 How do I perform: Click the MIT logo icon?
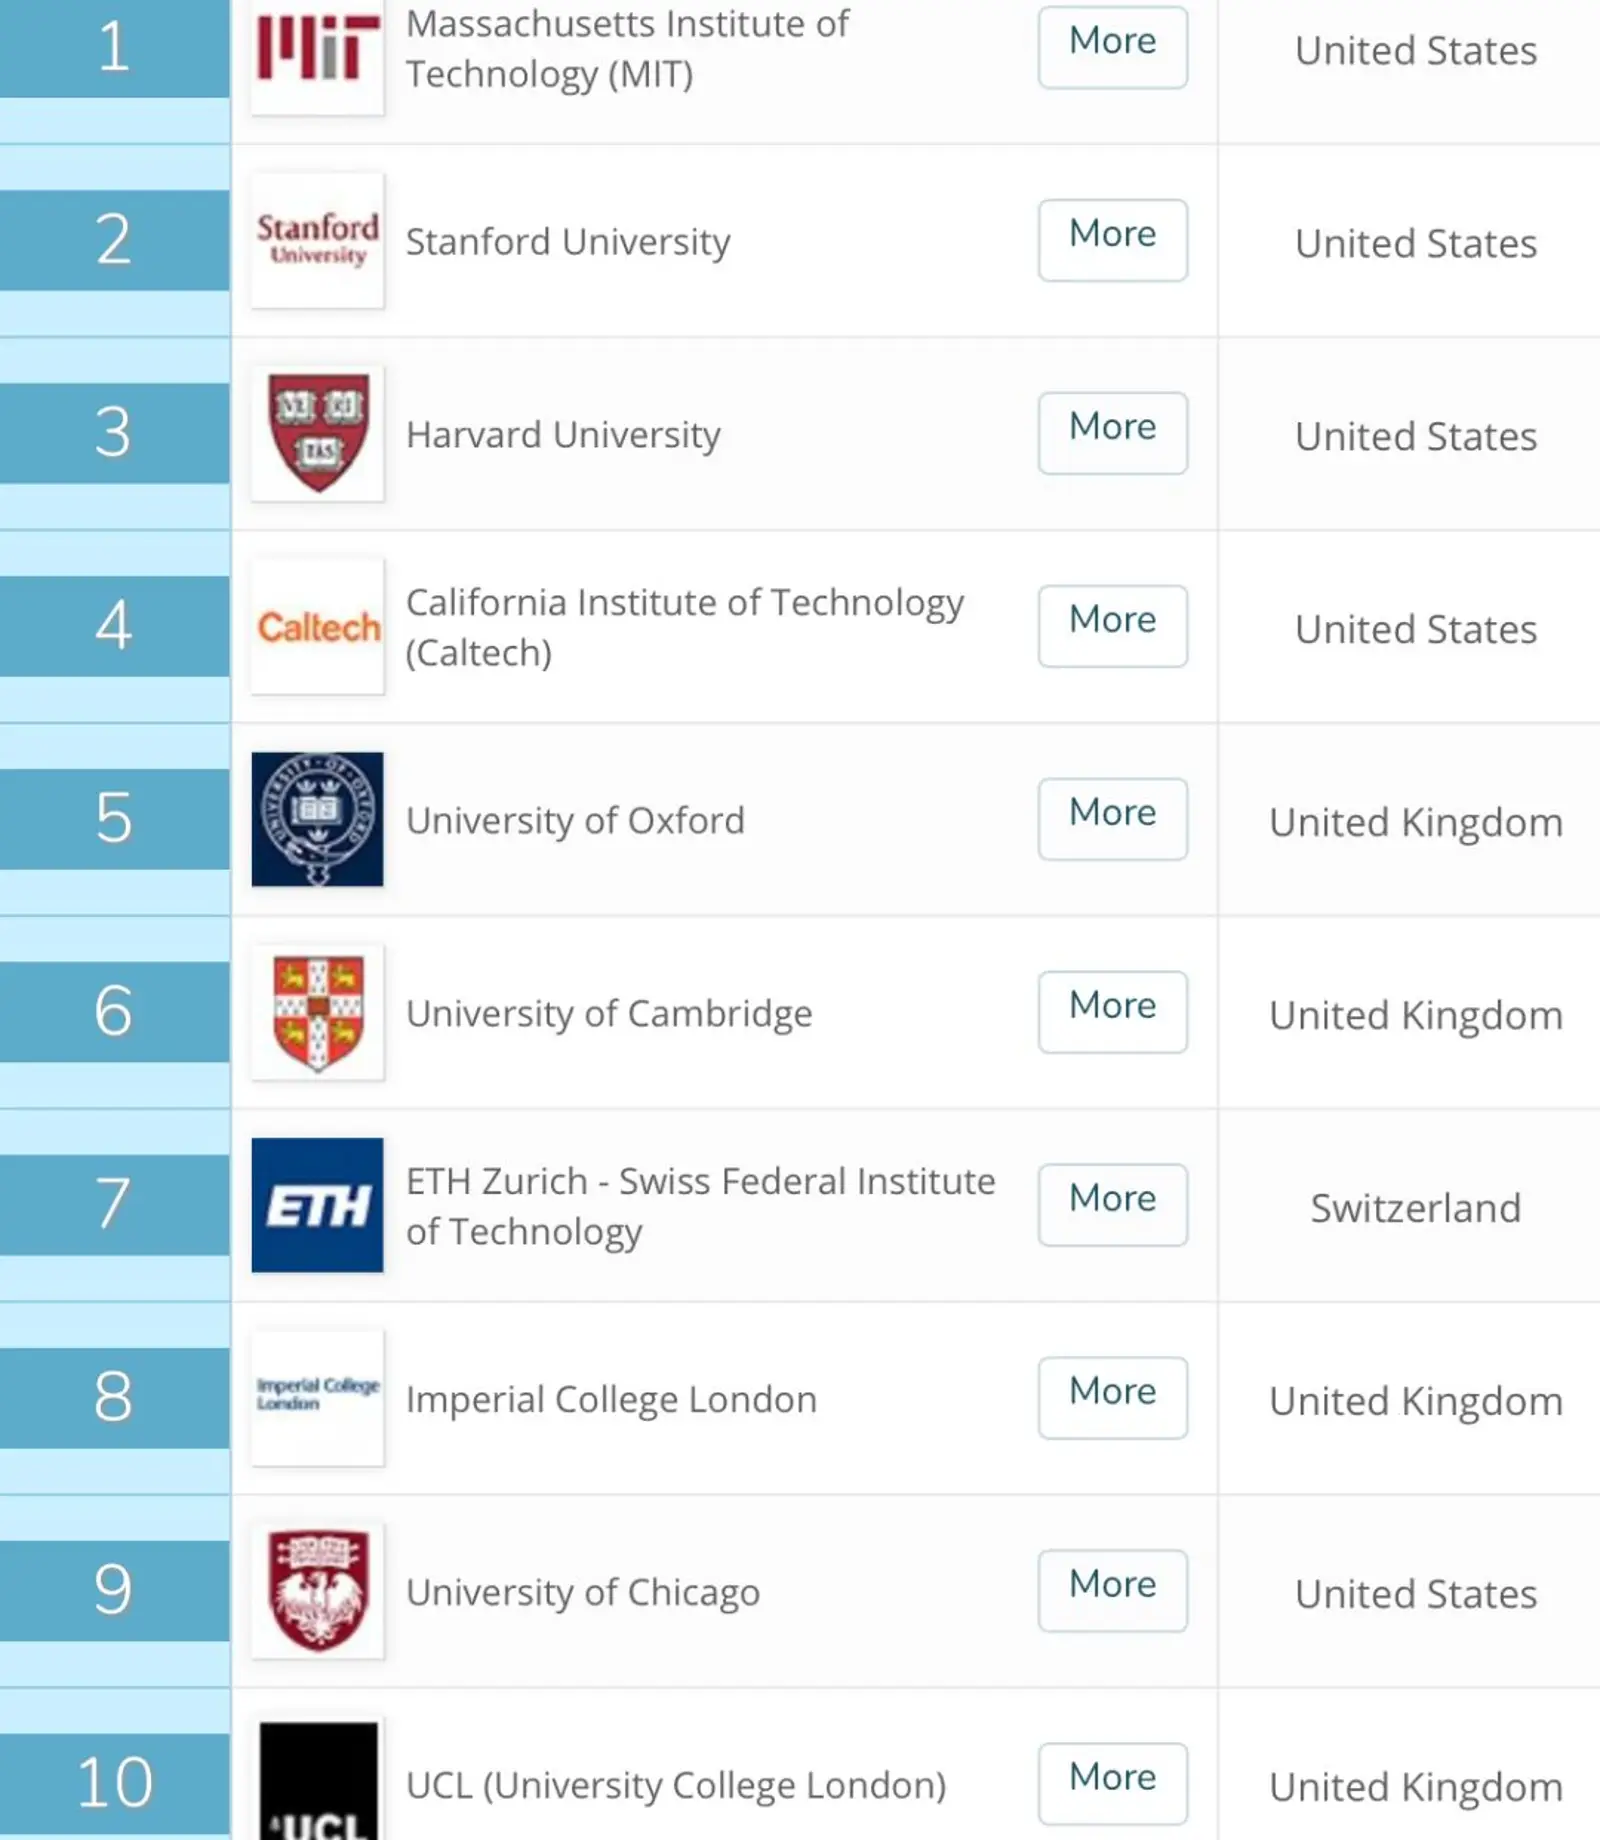pyautogui.click(x=317, y=48)
